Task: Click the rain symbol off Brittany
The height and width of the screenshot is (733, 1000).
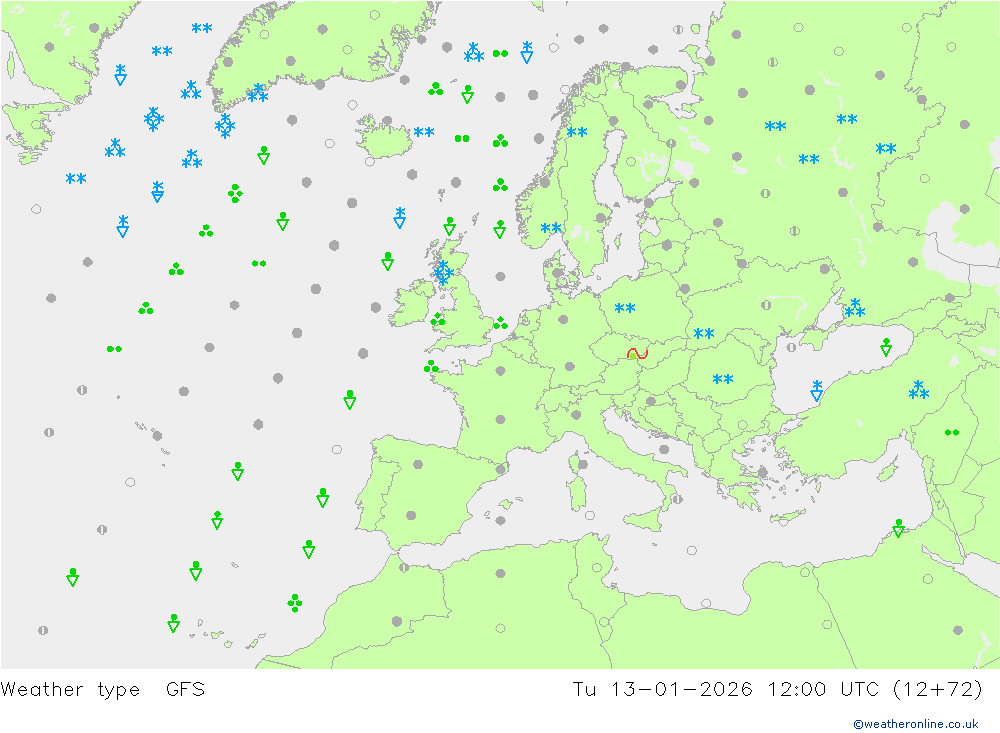Action: 431,366
